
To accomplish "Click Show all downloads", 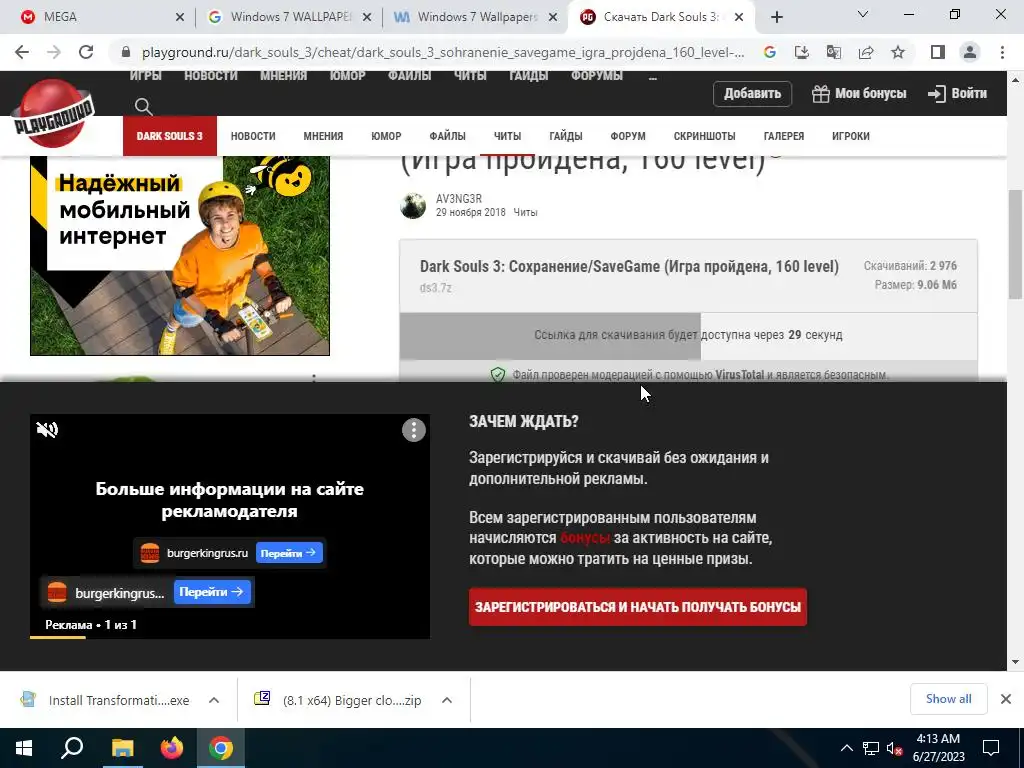I will tap(948, 699).
